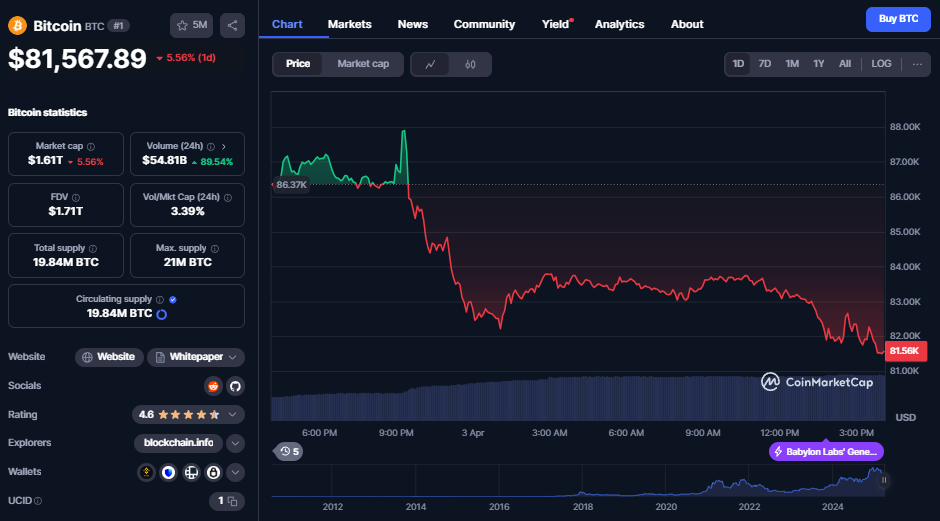This screenshot has width=940, height=521.
Task: Click the 21M BTC max supply value
Action: tap(188, 263)
